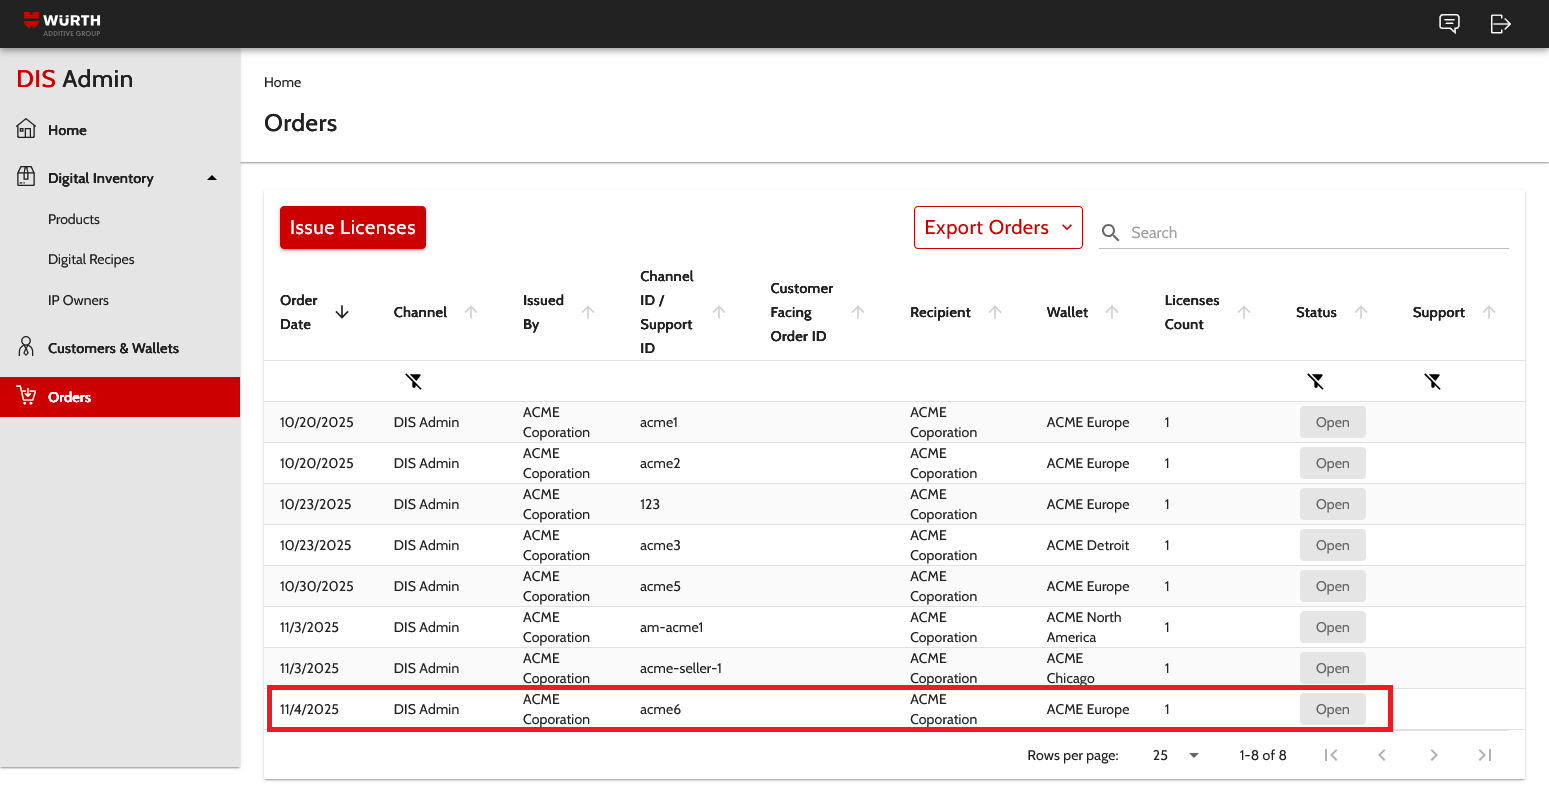Jump to last page of orders
This screenshot has height=803, width=1549.
point(1485,755)
